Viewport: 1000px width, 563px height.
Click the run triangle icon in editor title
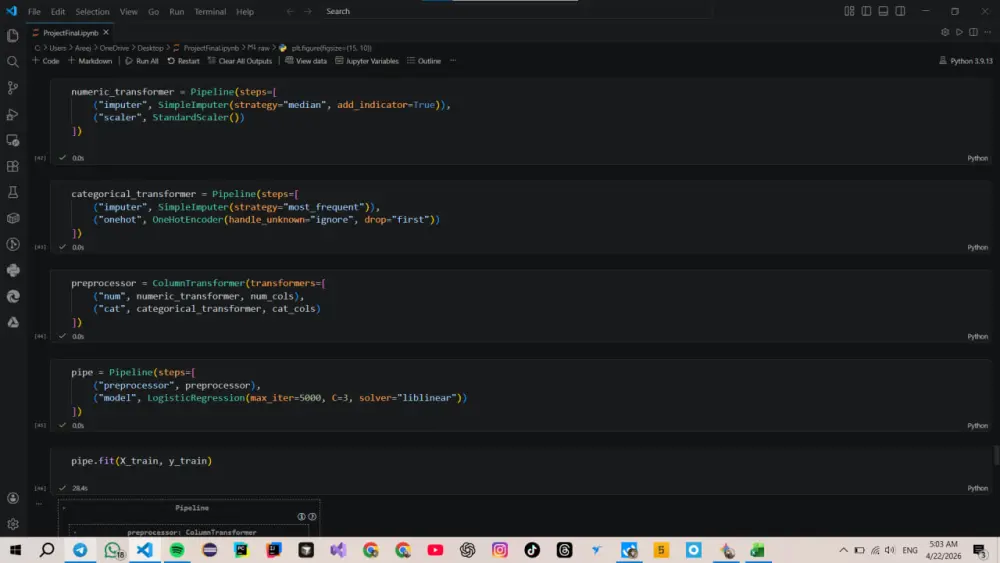click(x=959, y=32)
